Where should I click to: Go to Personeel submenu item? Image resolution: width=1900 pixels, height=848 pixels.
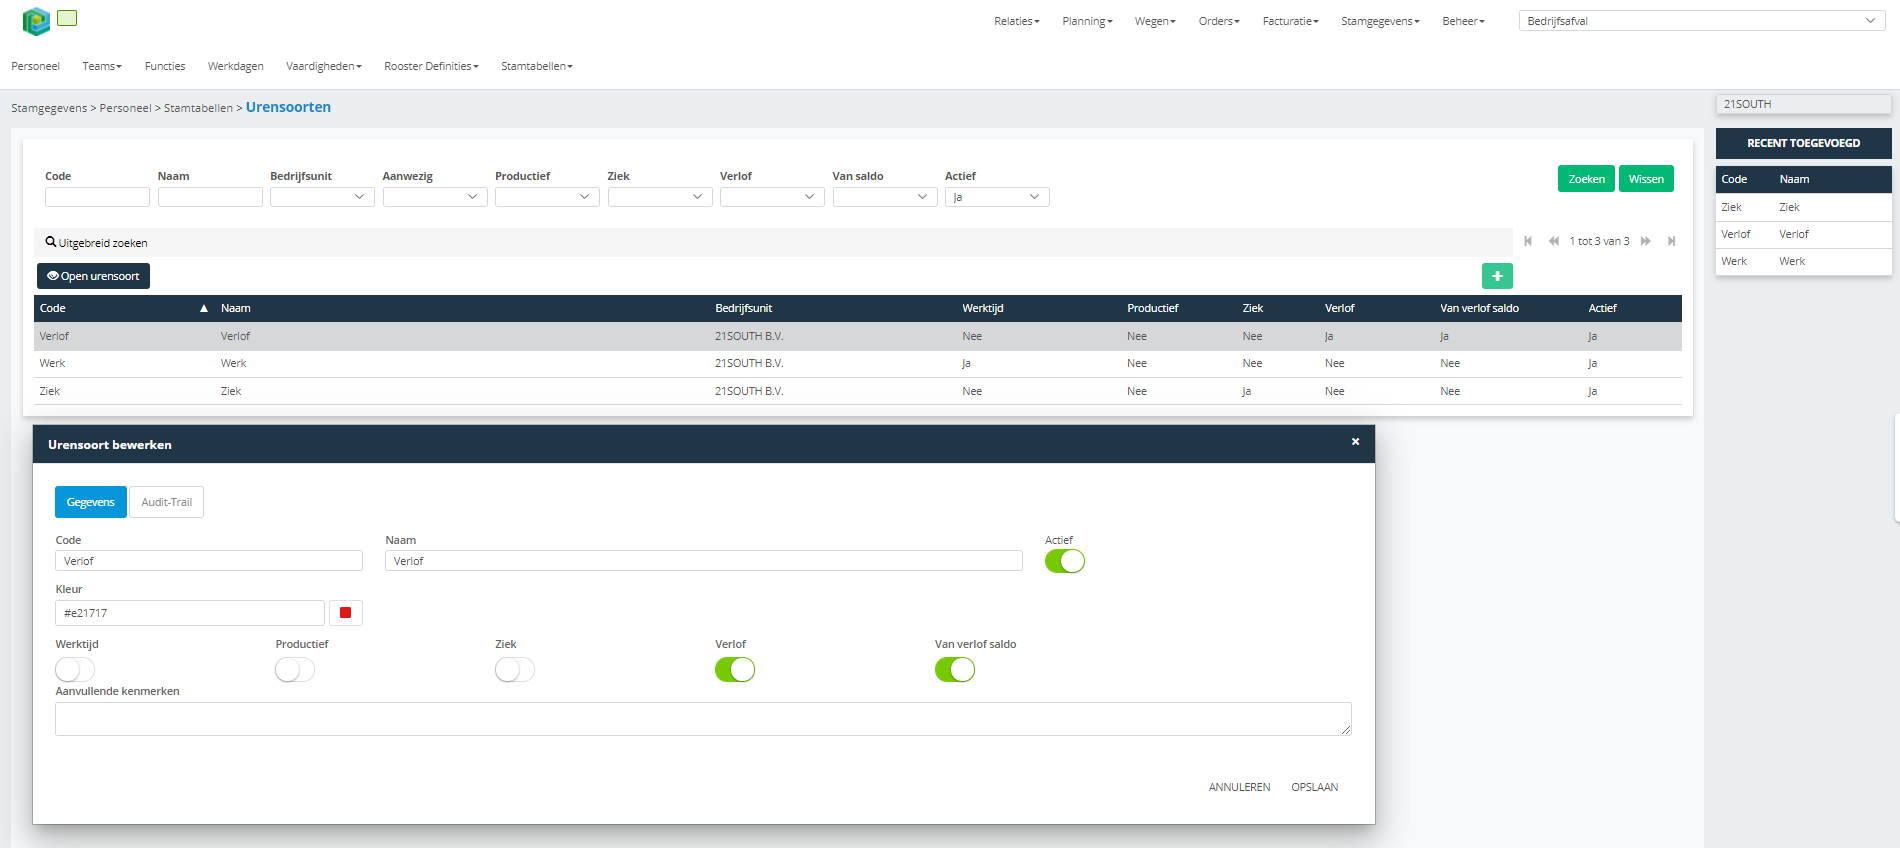point(35,66)
